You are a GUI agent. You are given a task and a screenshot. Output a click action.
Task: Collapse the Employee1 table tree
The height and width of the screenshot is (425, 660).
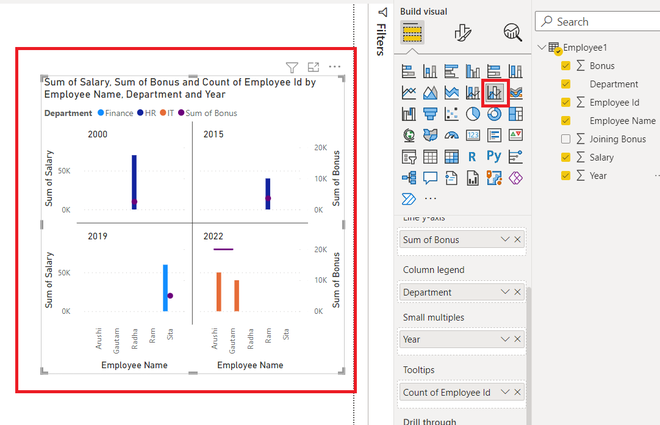coord(542,48)
